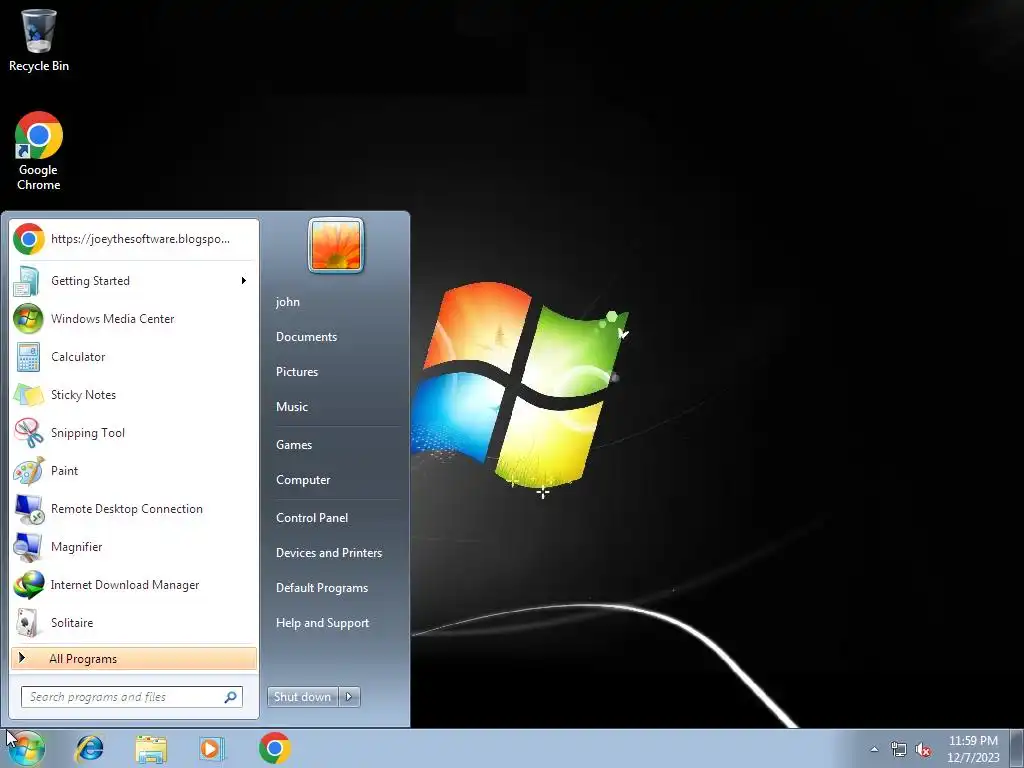Click the search magnifier icon

point(231,697)
